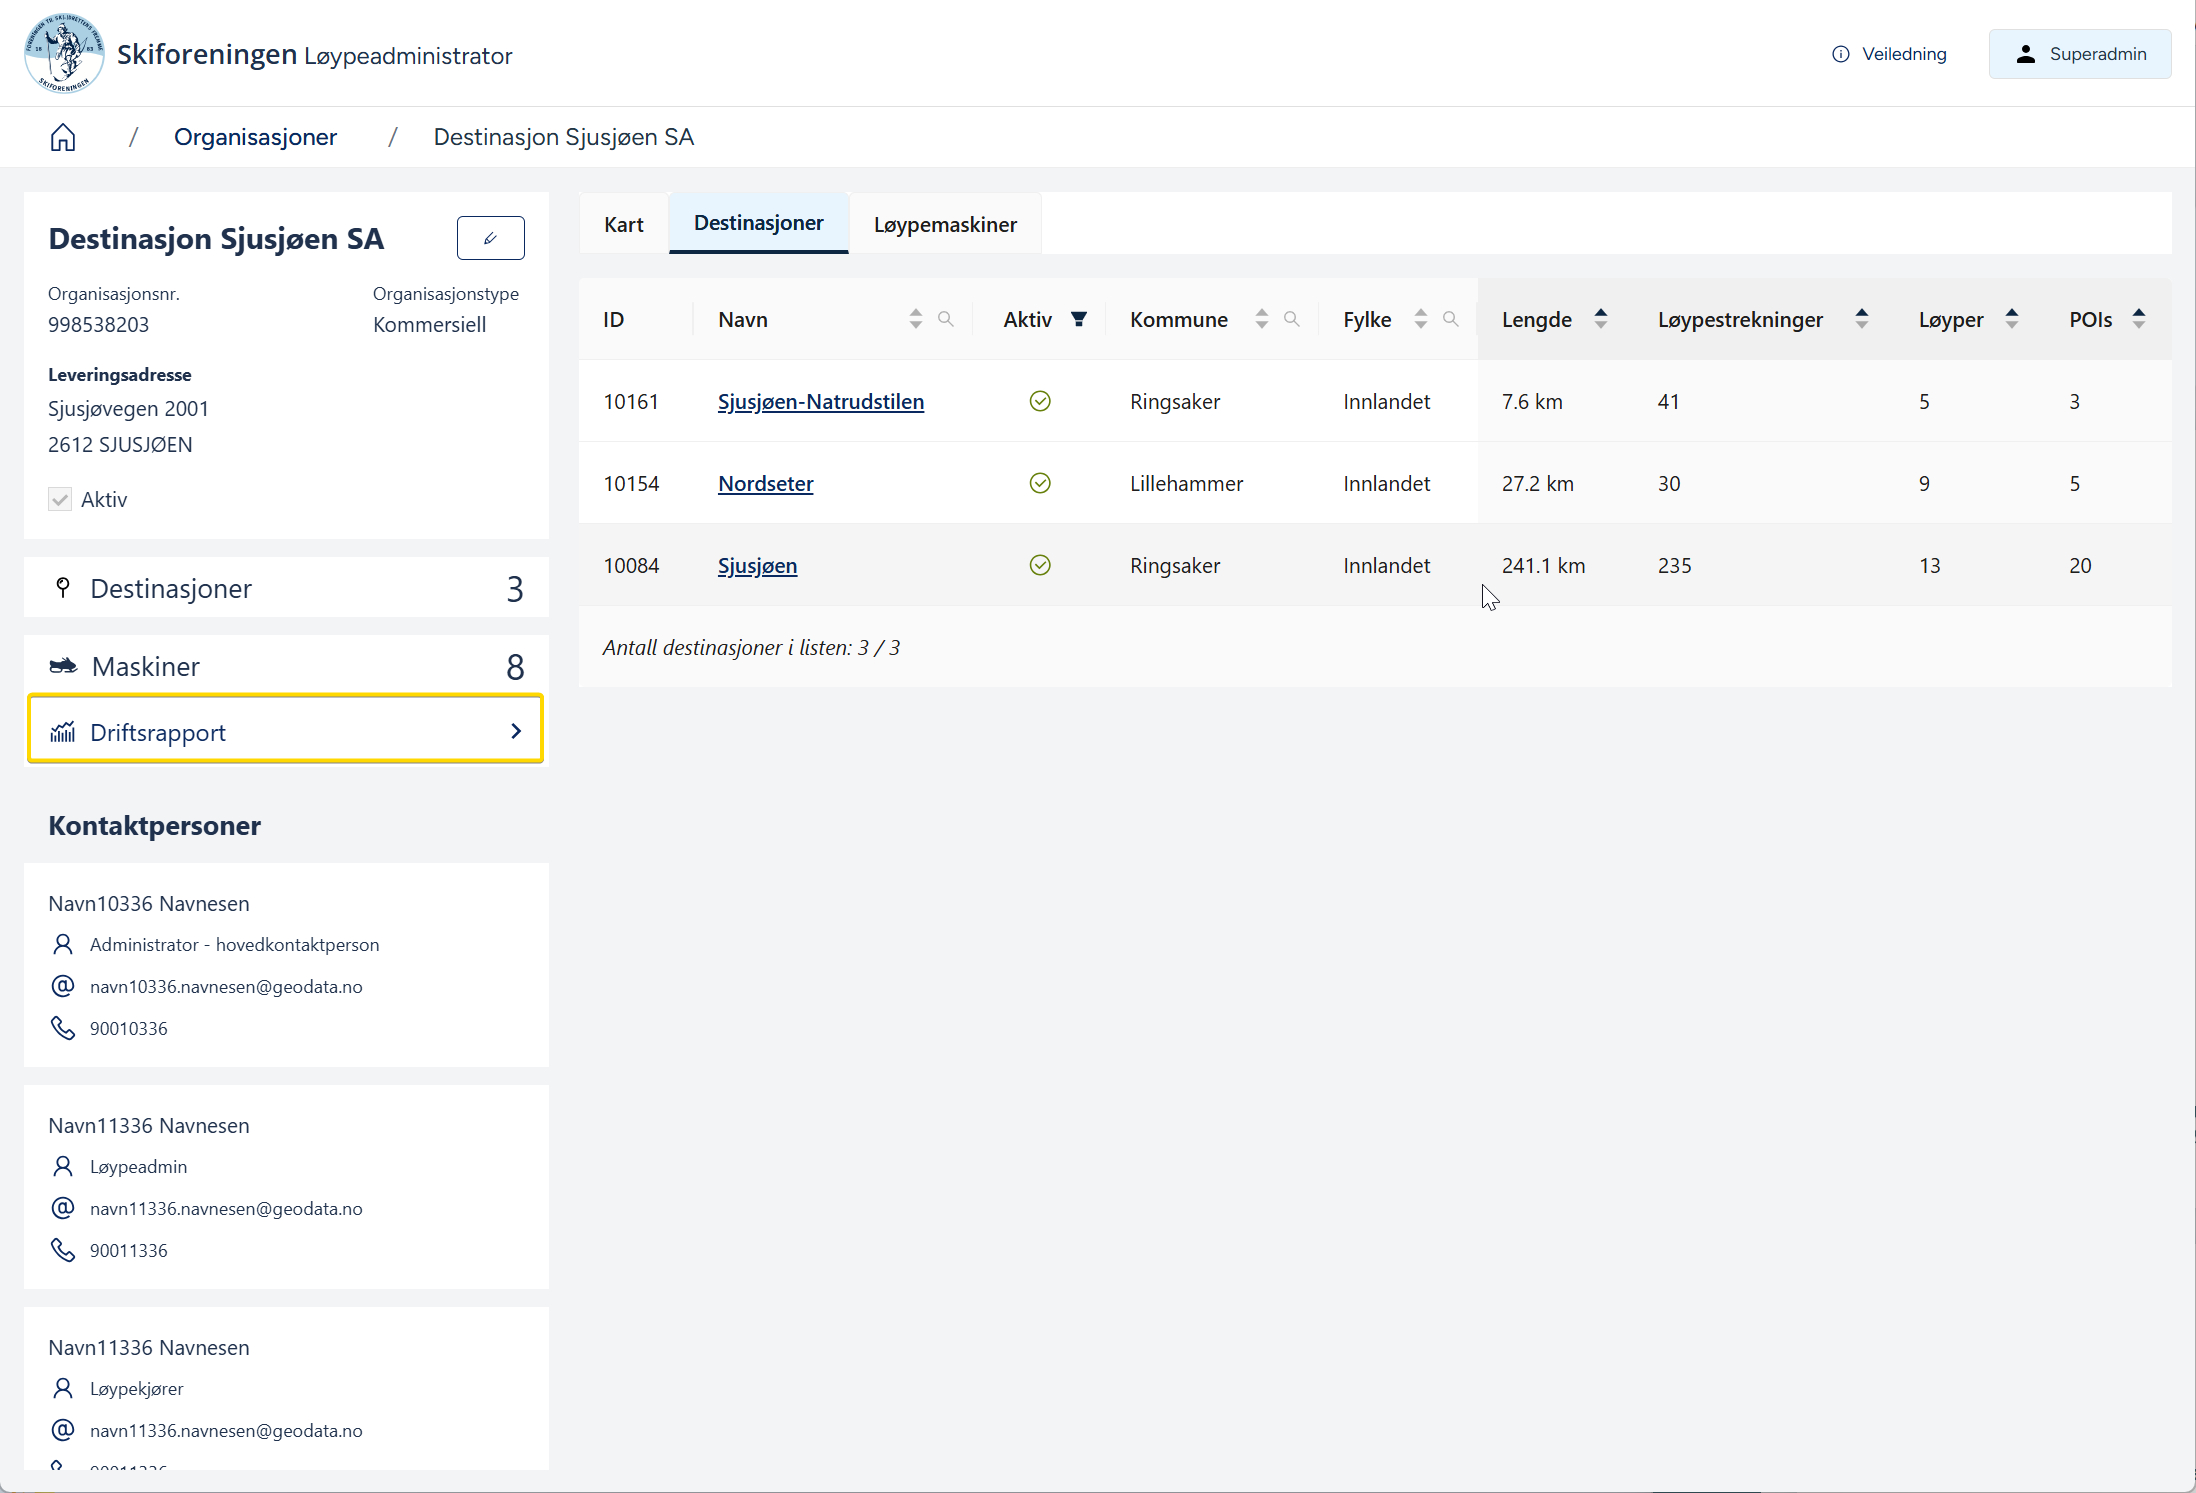Click the Skiforeningen logo

pyautogui.click(x=63, y=53)
